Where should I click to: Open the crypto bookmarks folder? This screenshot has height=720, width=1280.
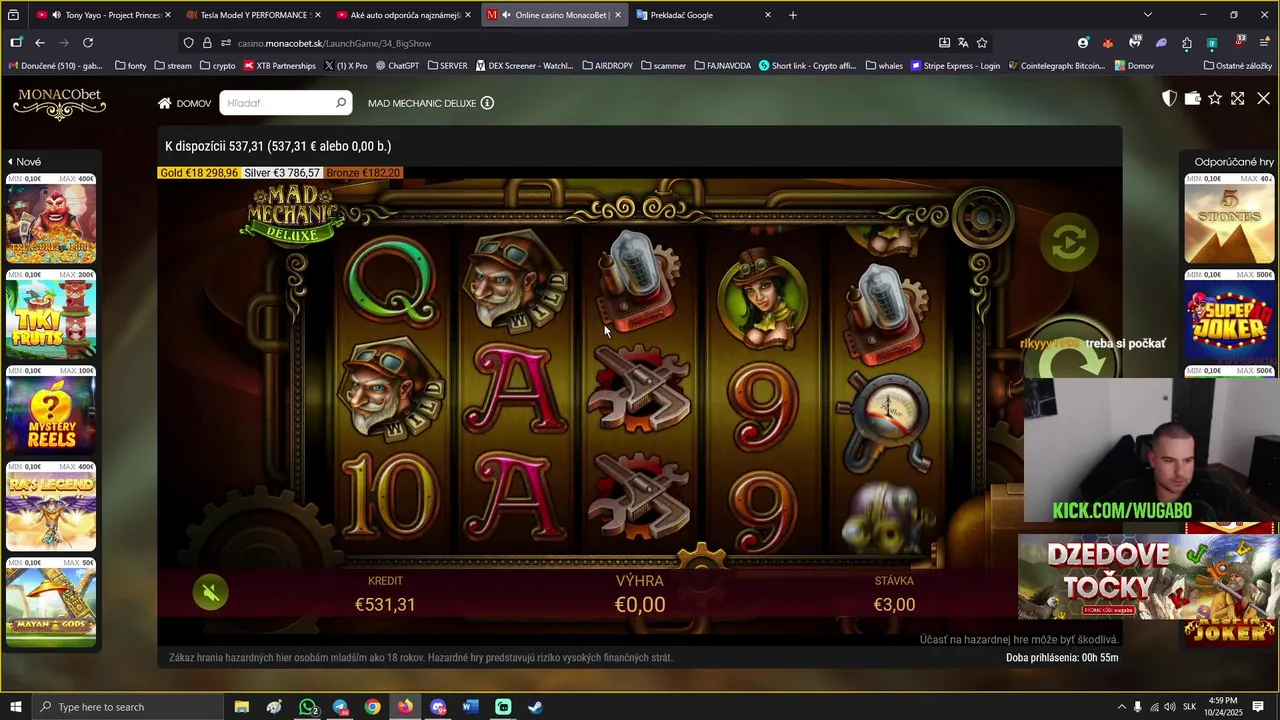tap(218, 66)
